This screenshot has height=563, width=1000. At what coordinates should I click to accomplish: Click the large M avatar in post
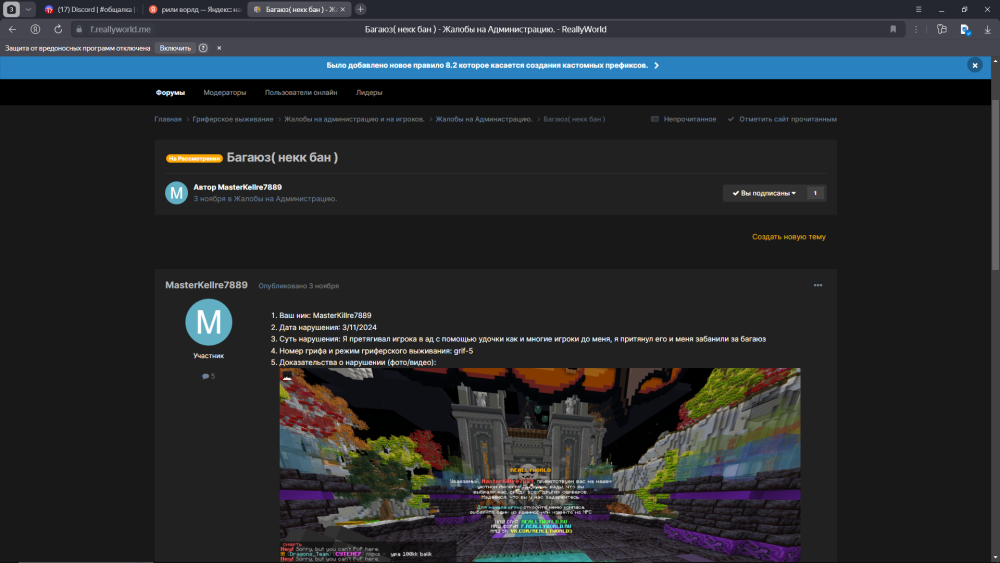(x=209, y=322)
